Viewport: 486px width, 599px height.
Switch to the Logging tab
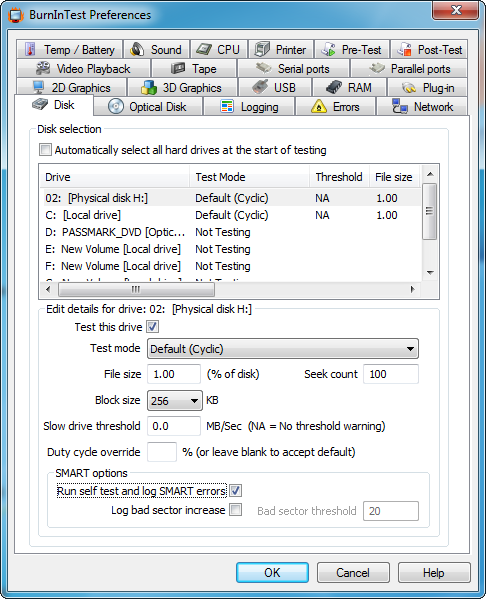pyautogui.click(x=249, y=107)
